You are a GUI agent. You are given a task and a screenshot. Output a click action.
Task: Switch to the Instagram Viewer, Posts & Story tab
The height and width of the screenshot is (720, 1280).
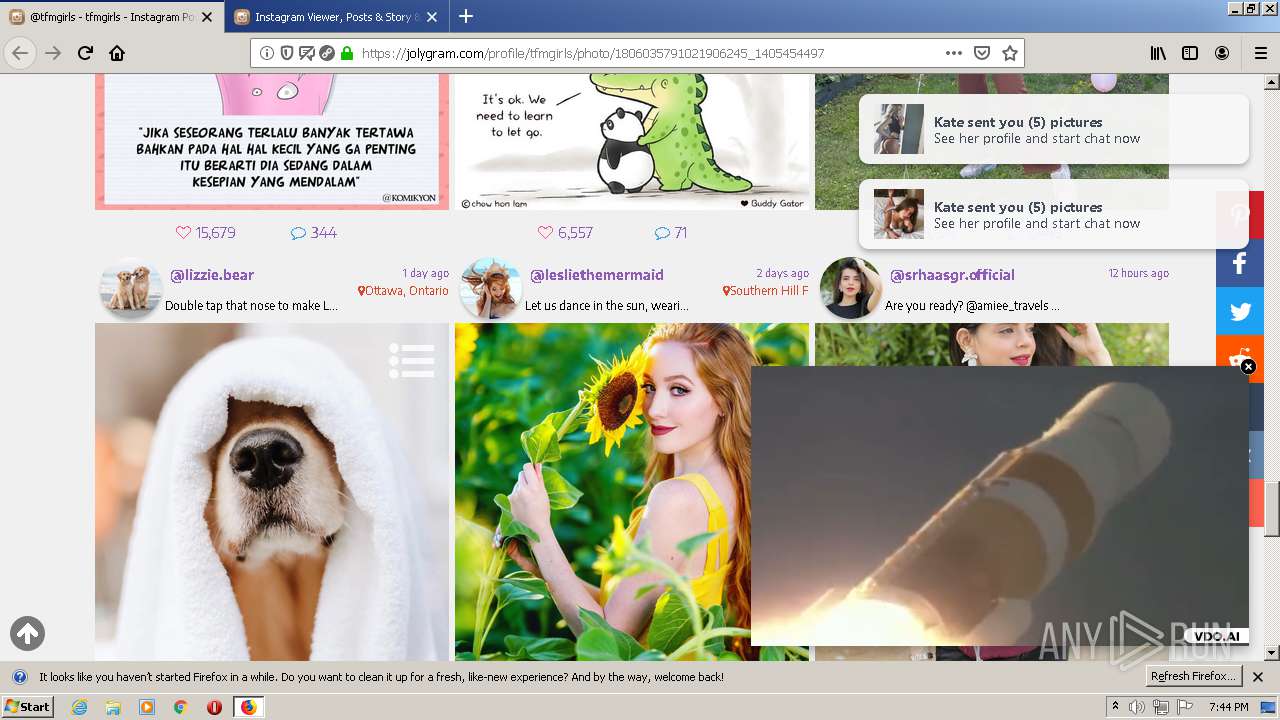(337, 17)
